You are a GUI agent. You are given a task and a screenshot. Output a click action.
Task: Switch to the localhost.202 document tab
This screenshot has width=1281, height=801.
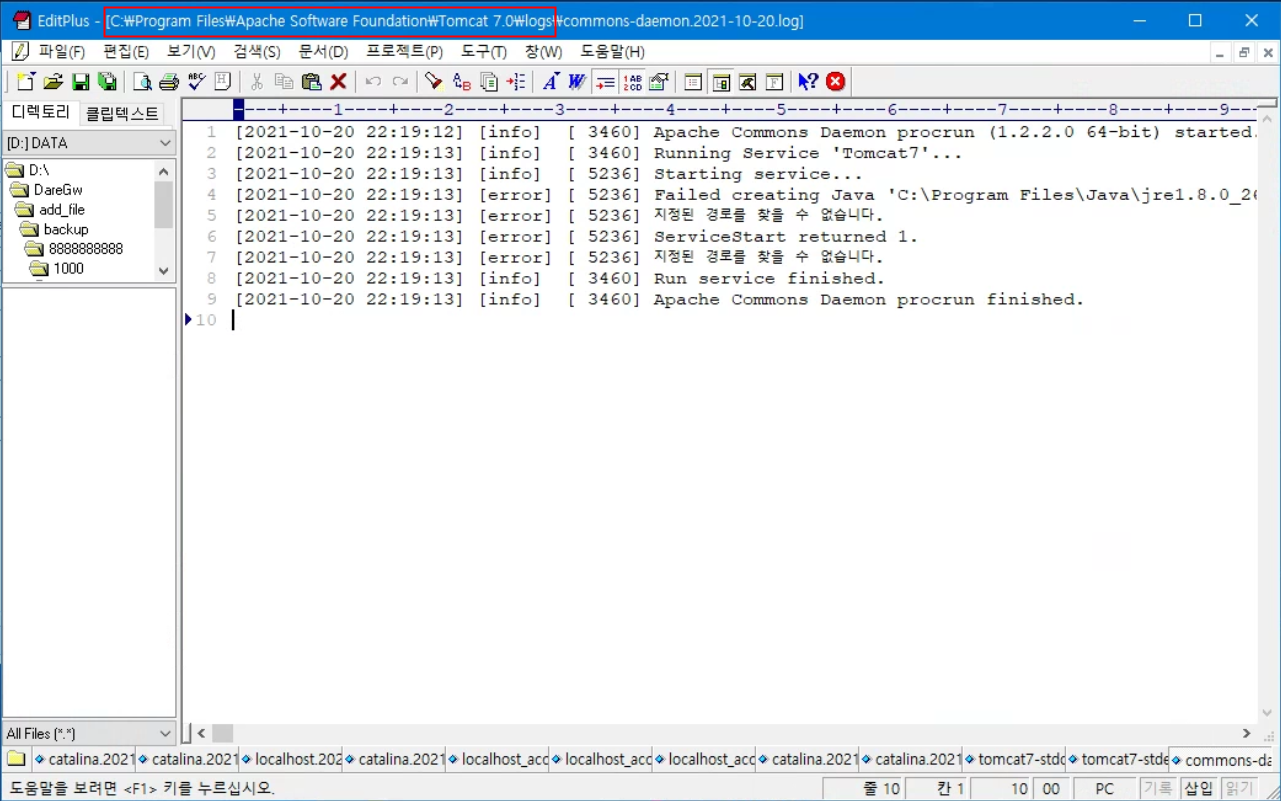(290, 760)
